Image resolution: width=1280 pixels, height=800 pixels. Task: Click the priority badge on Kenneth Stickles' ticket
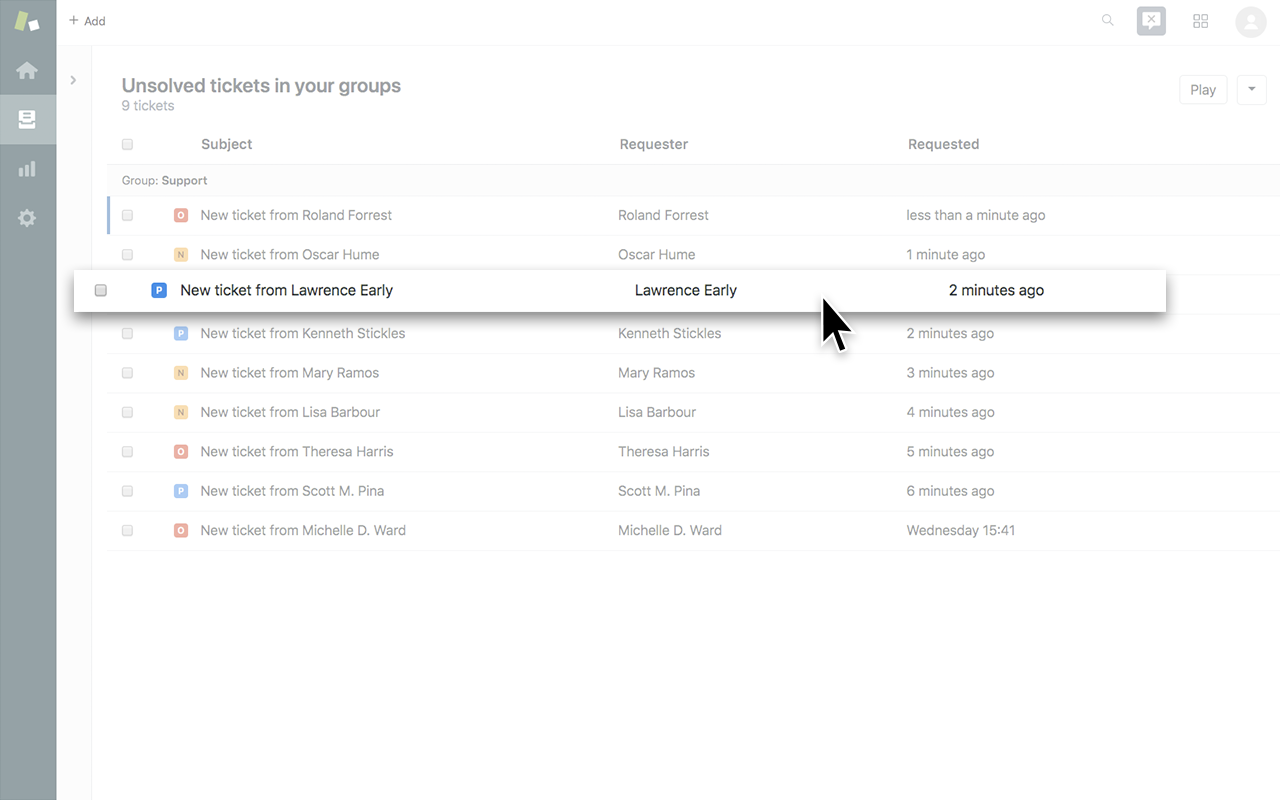(x=181, y=333)
